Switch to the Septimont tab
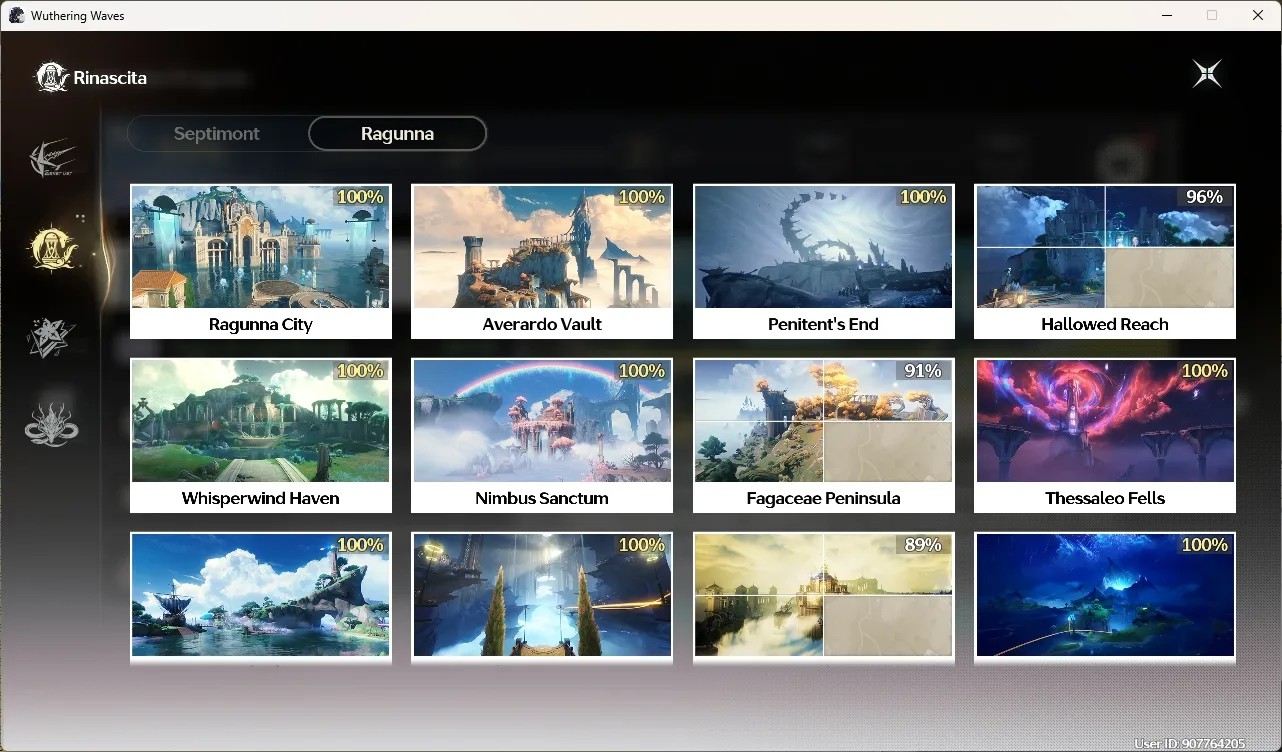 [x=217, y=133]
